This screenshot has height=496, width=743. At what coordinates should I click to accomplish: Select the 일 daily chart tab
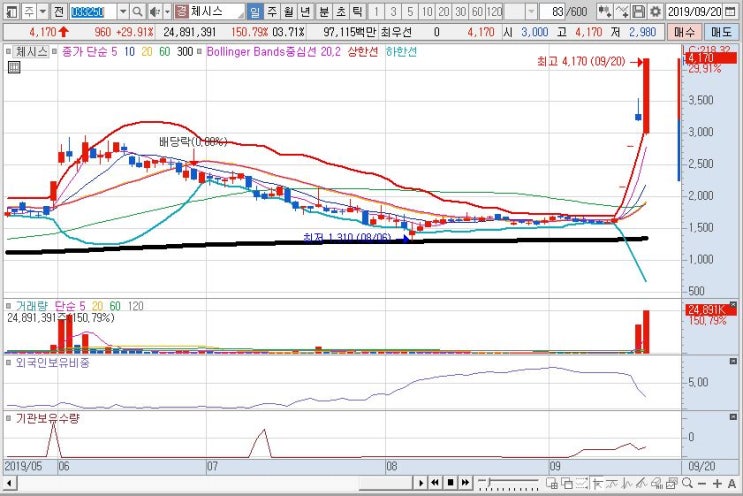(255, 11)
